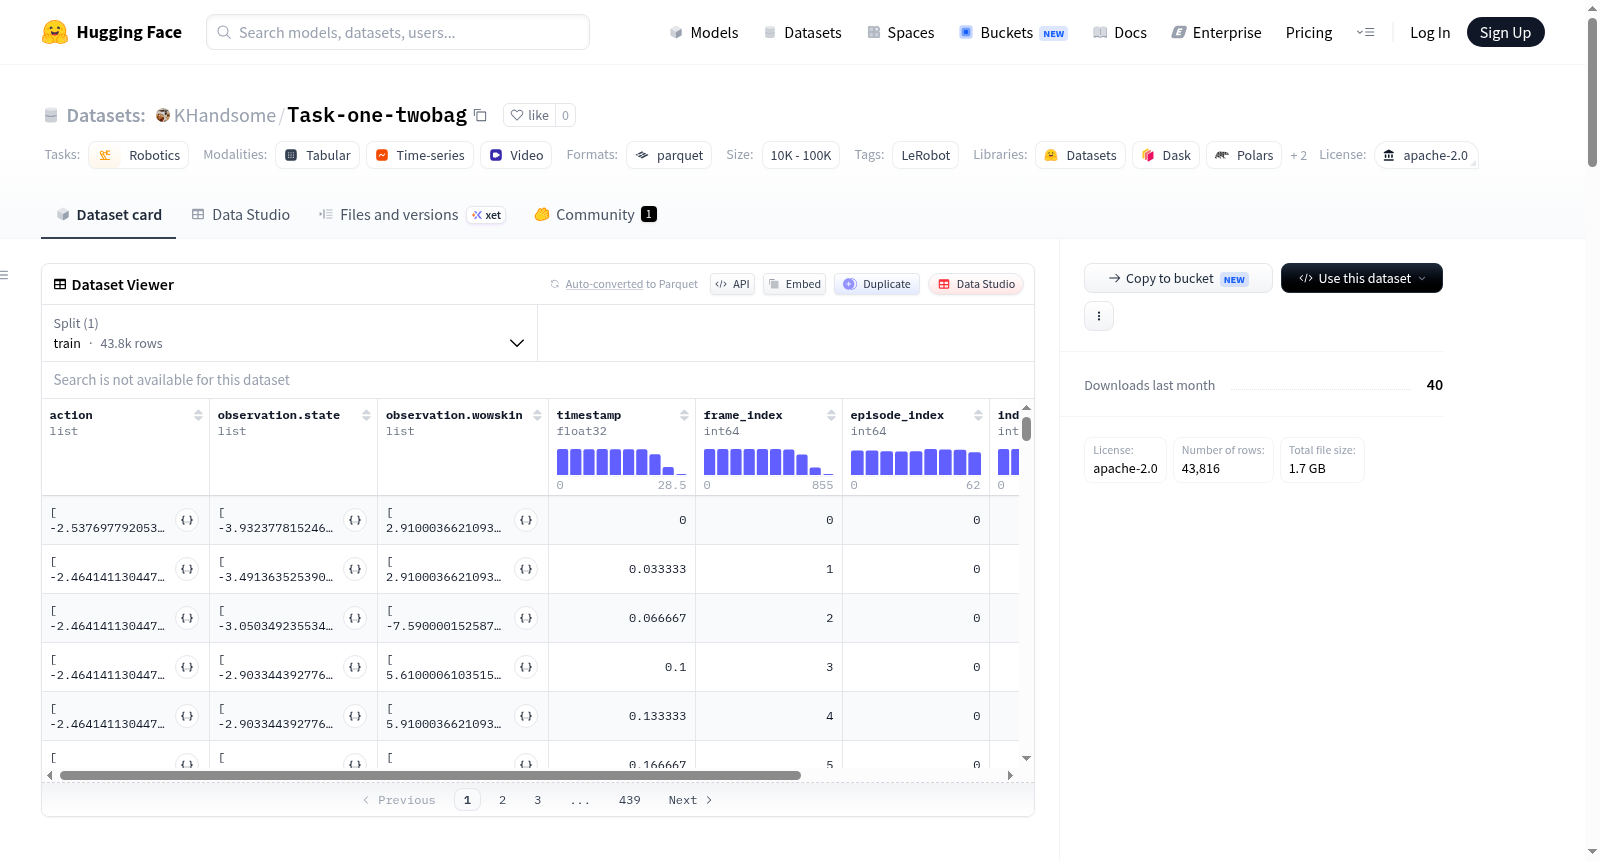
Task: Click the episode_index histogram chart
Action: pos(916,462)
